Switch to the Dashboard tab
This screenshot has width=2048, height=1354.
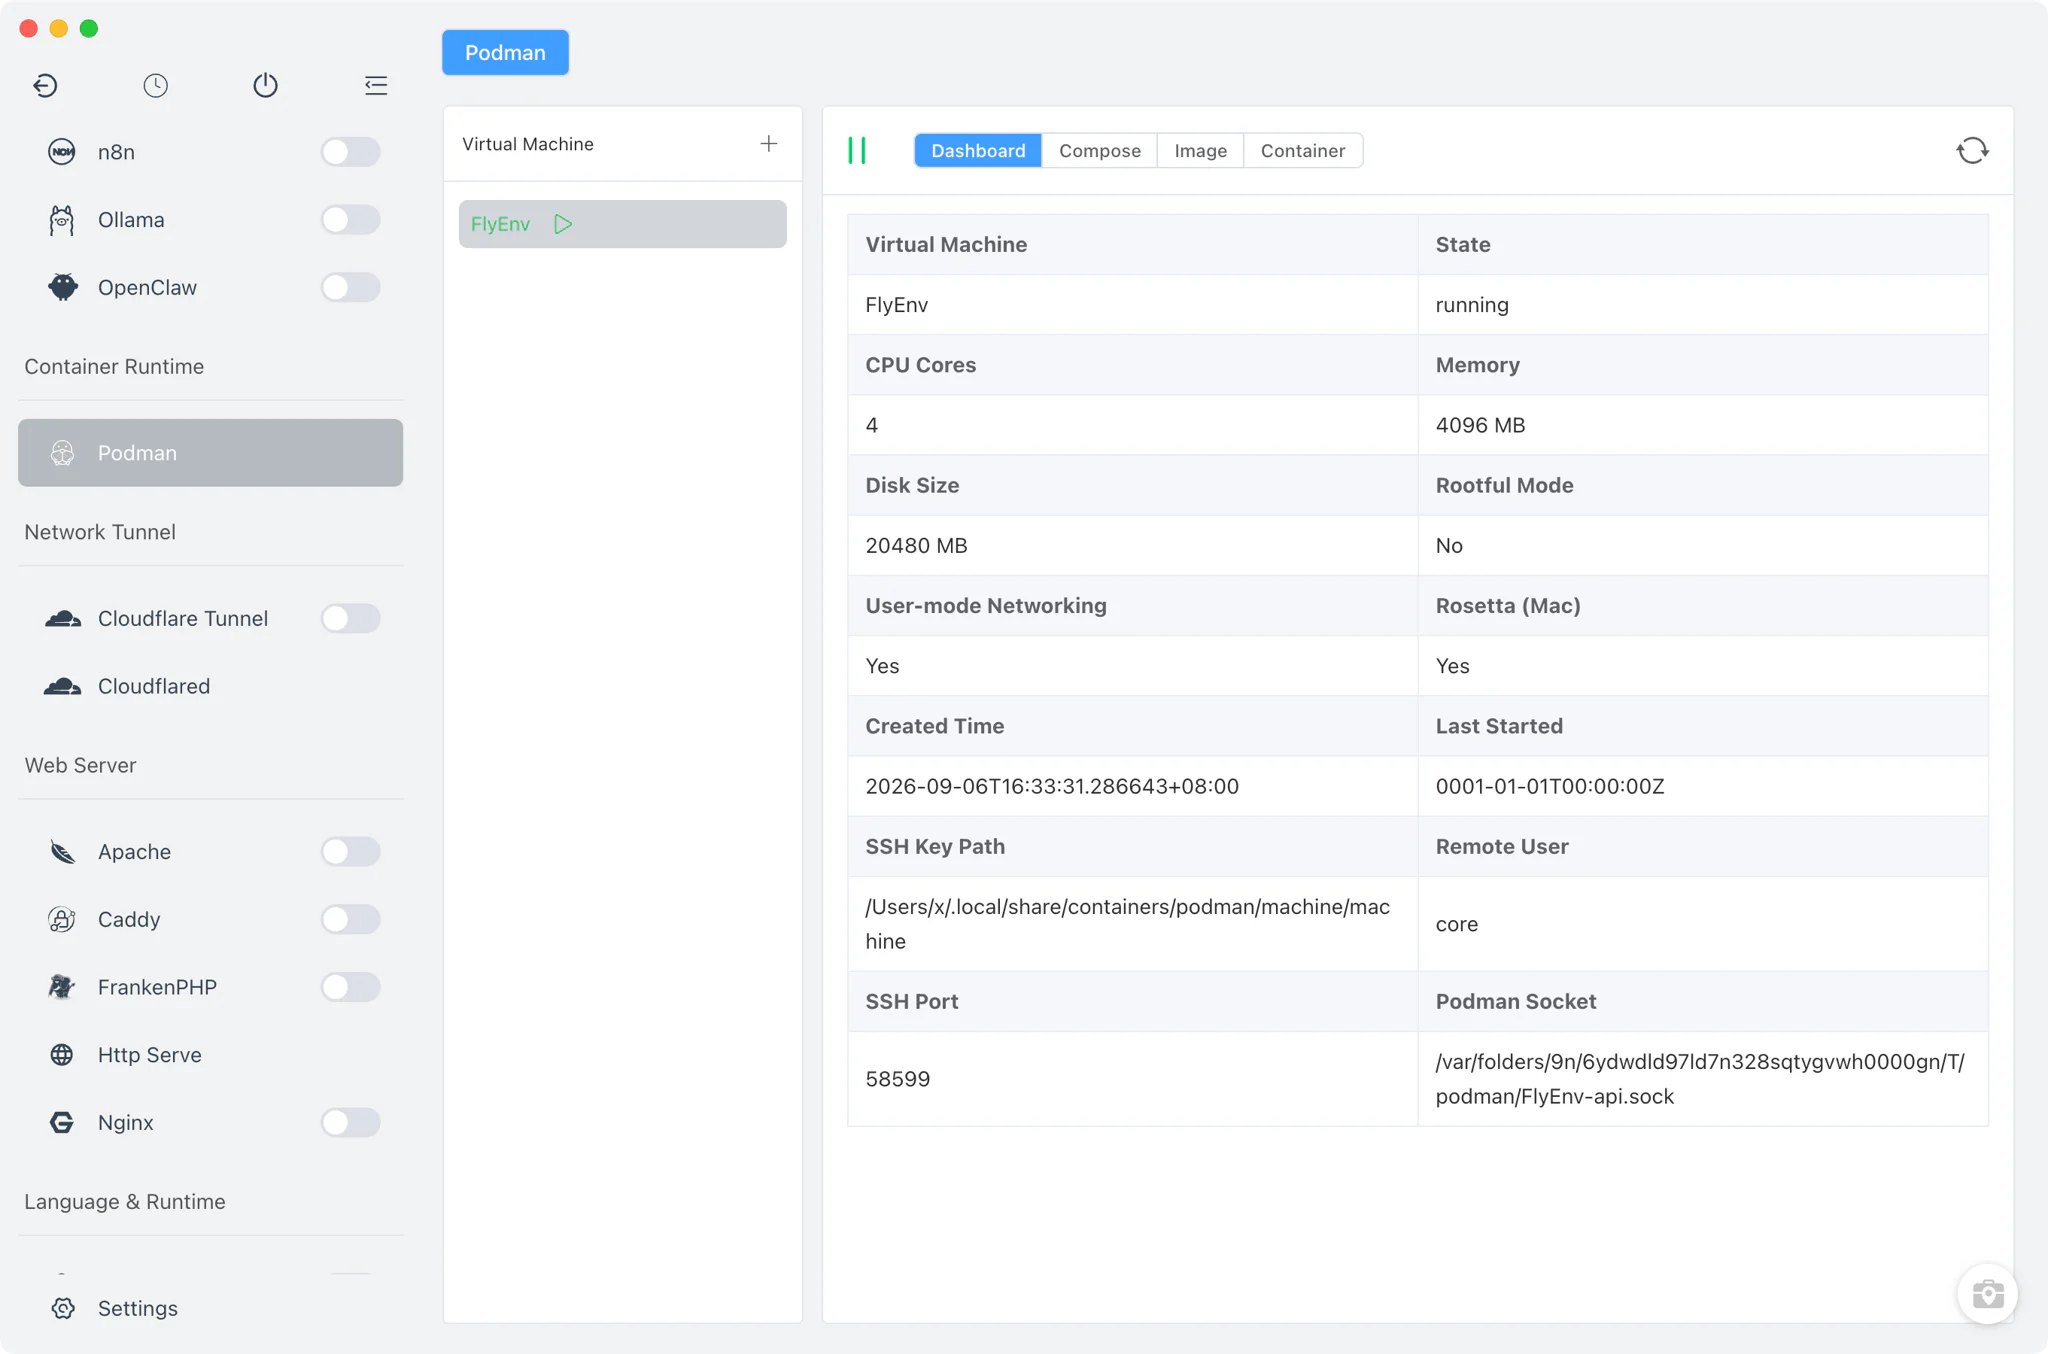coord(978,151)
